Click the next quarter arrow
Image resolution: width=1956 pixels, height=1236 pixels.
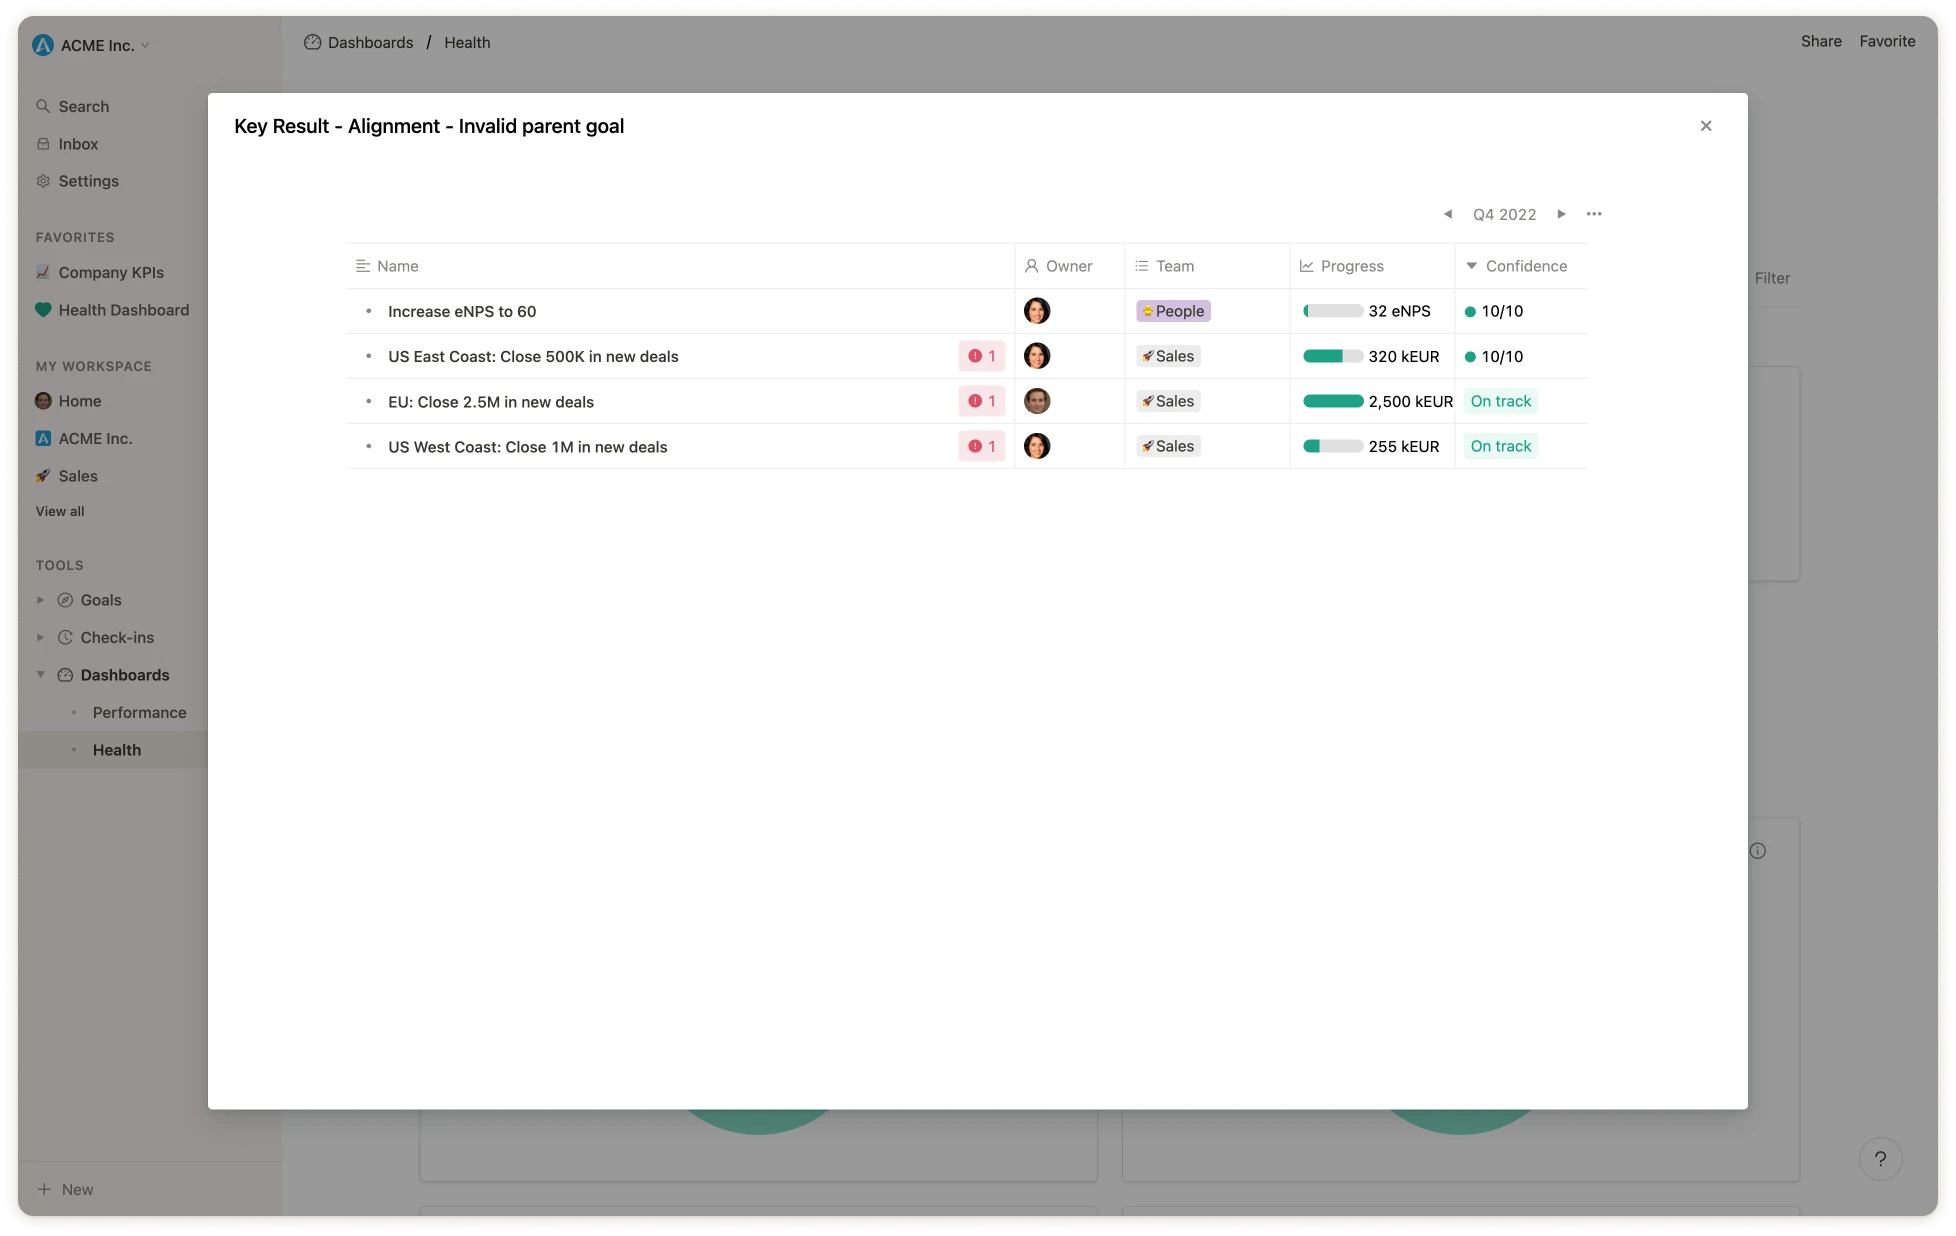point(1561,214)
